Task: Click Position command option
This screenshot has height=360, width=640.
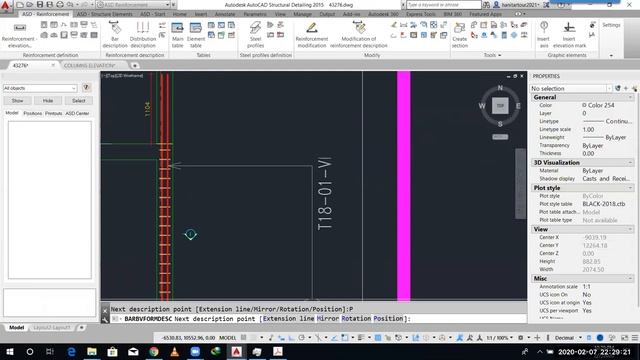Action: pos(388,318)
